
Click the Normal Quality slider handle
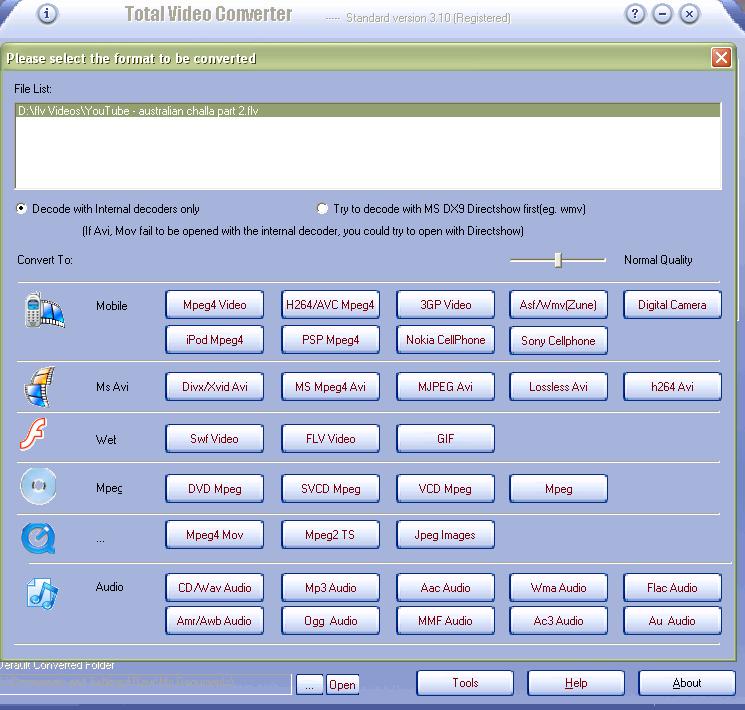[x=558, y=260]
